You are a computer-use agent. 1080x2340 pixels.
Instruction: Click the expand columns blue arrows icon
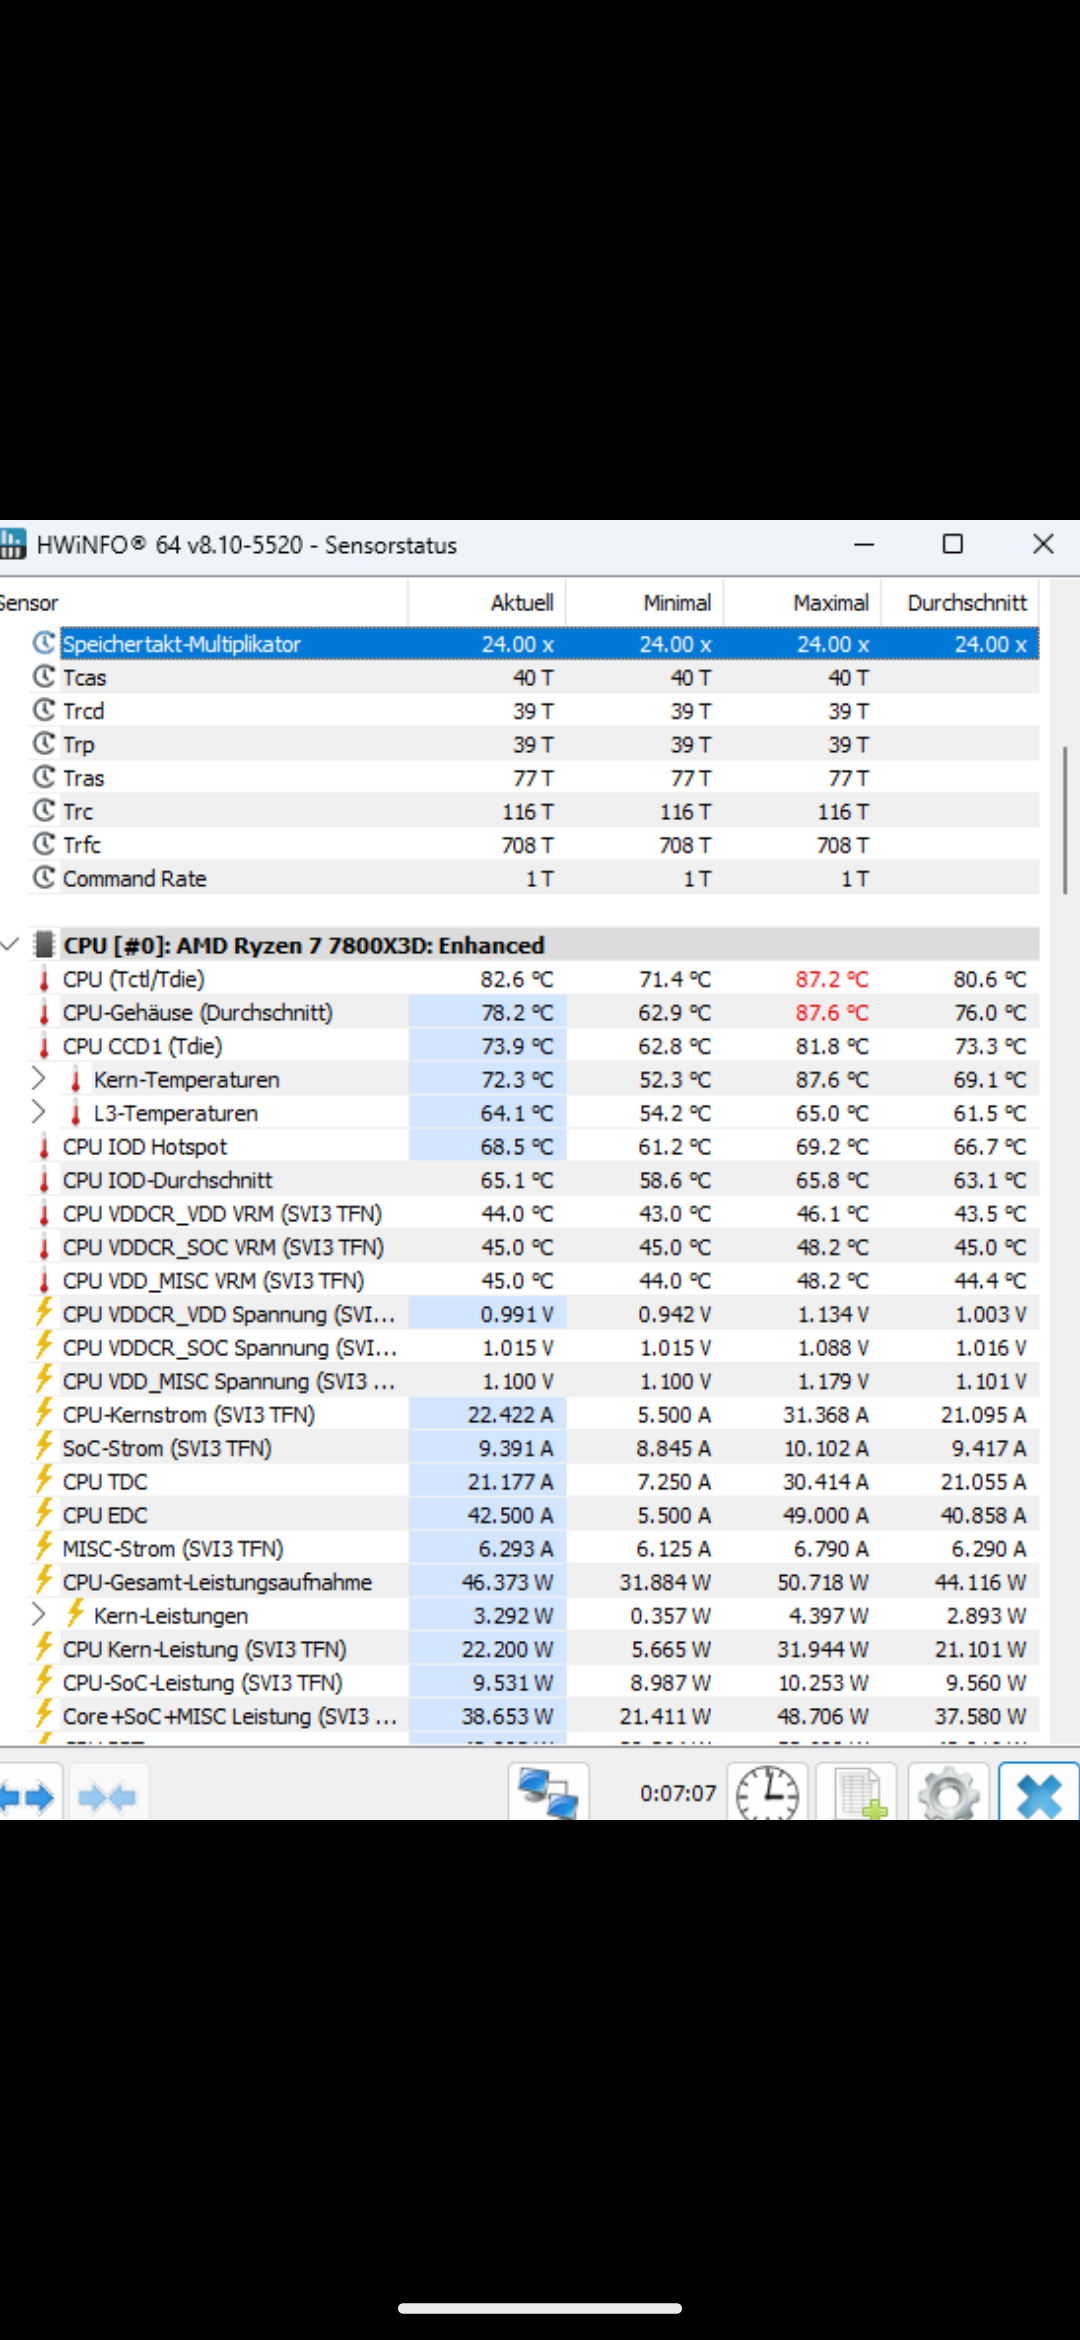point(29,1797)
